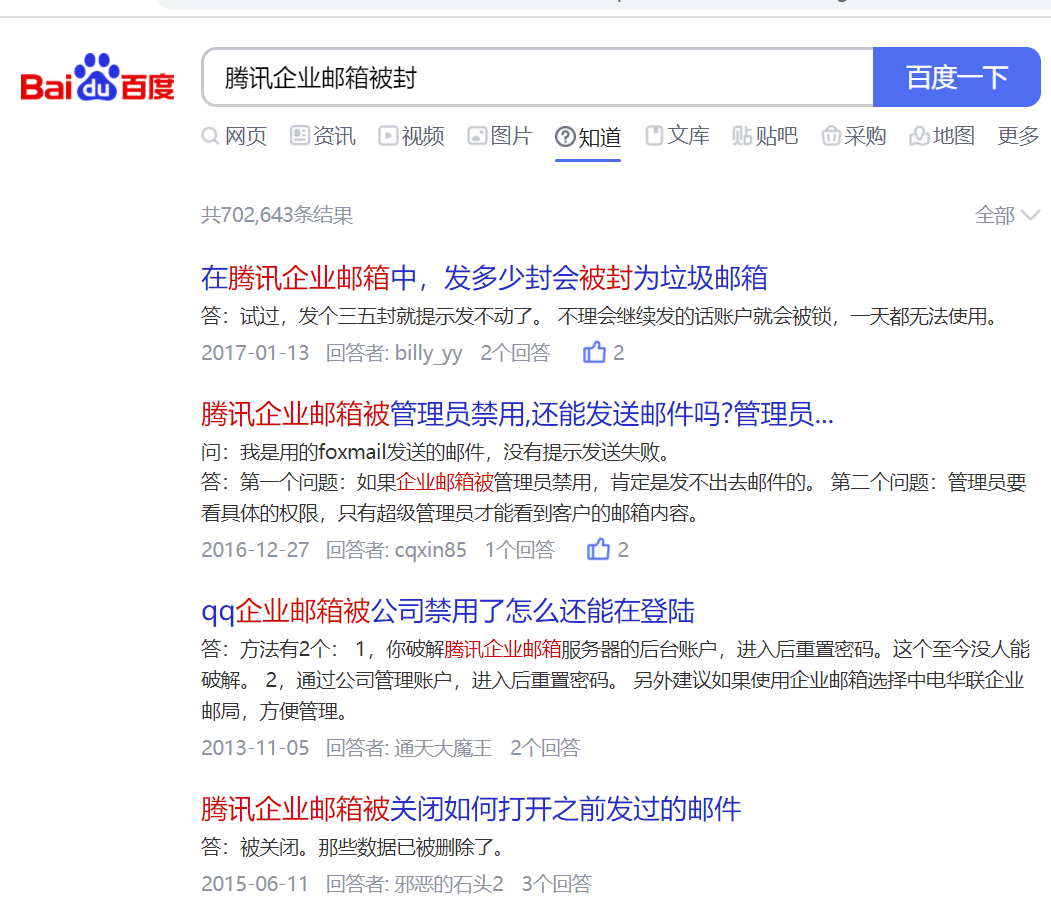Click 1个回答 under the cqxin85 result
Screen dimensions: 1051x902
click(x=520, y=550)
